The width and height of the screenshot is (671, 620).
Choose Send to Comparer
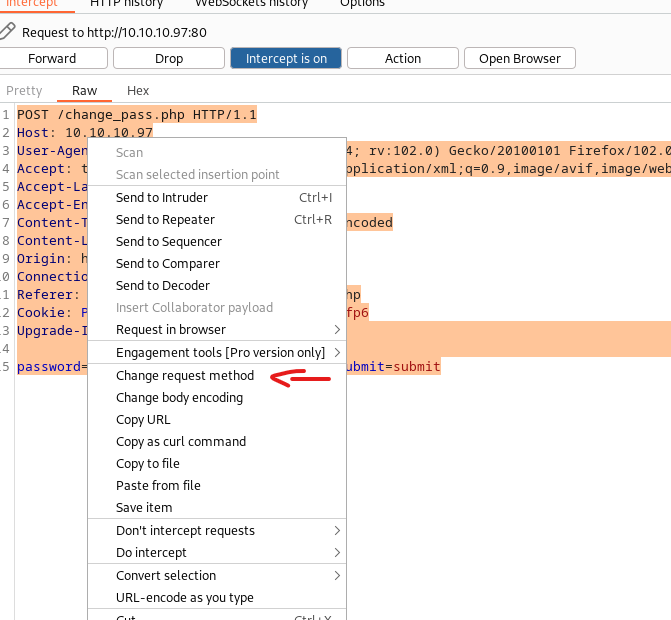[x=217, y=264]
